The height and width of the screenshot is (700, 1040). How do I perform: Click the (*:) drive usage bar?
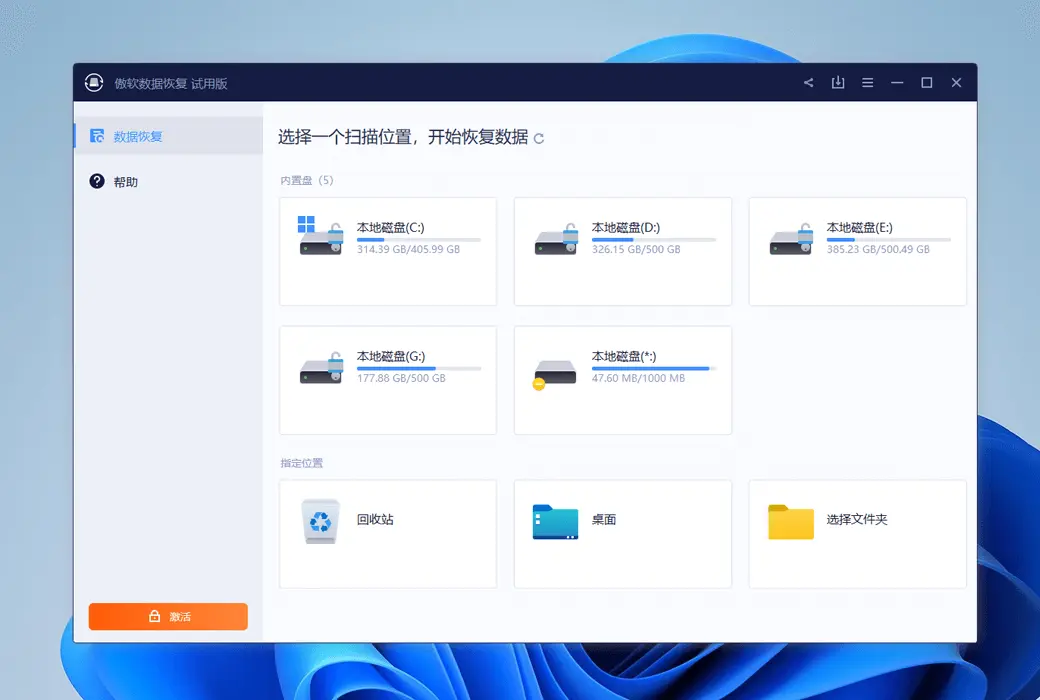point(654,368)
